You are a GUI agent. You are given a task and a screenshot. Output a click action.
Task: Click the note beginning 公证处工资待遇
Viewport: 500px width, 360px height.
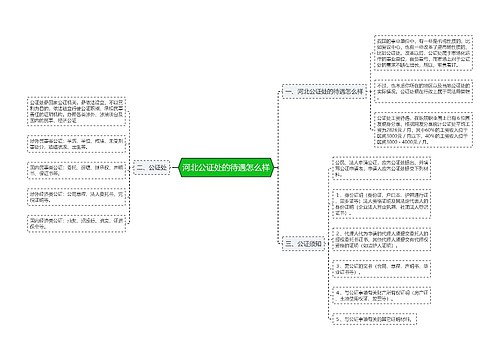click(x=423, y=130)
